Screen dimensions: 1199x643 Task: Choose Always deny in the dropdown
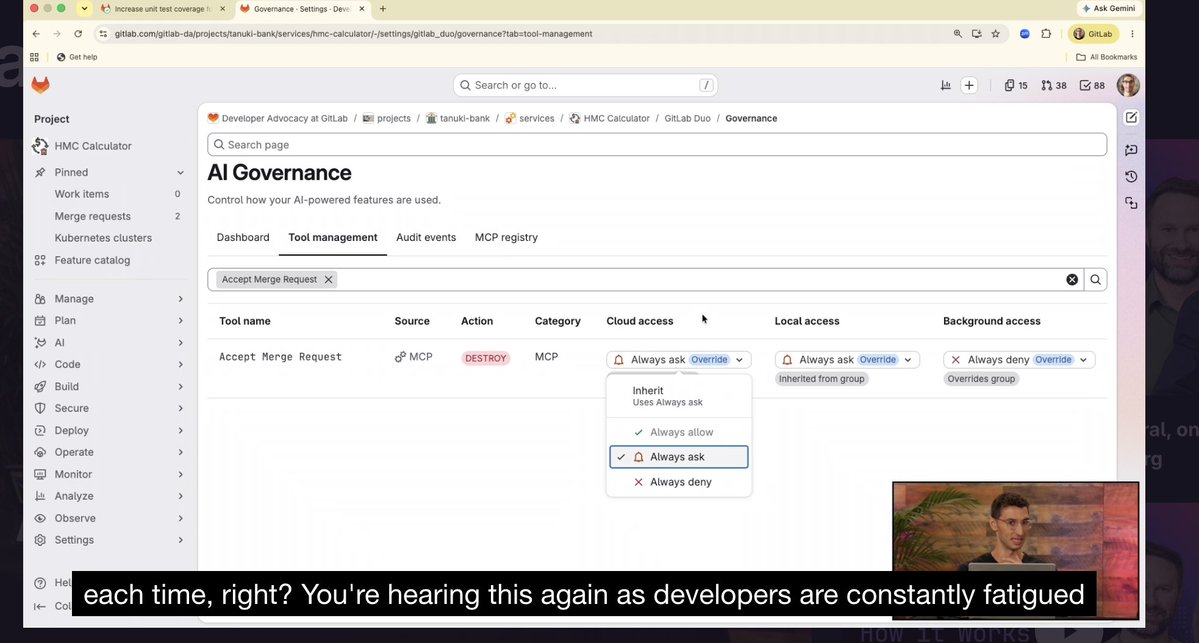(678, 482)
